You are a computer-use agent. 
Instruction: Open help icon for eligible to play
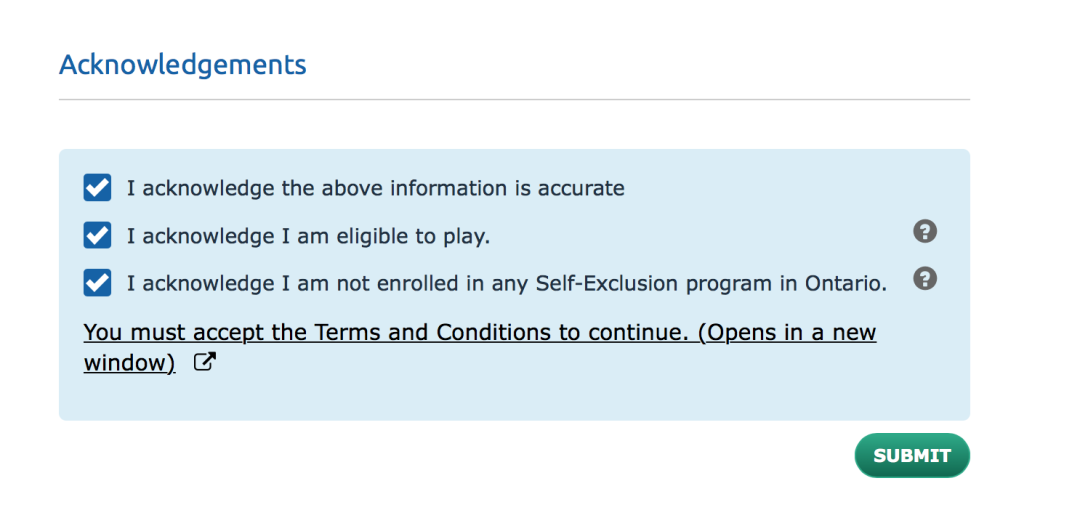click(925, 232)
